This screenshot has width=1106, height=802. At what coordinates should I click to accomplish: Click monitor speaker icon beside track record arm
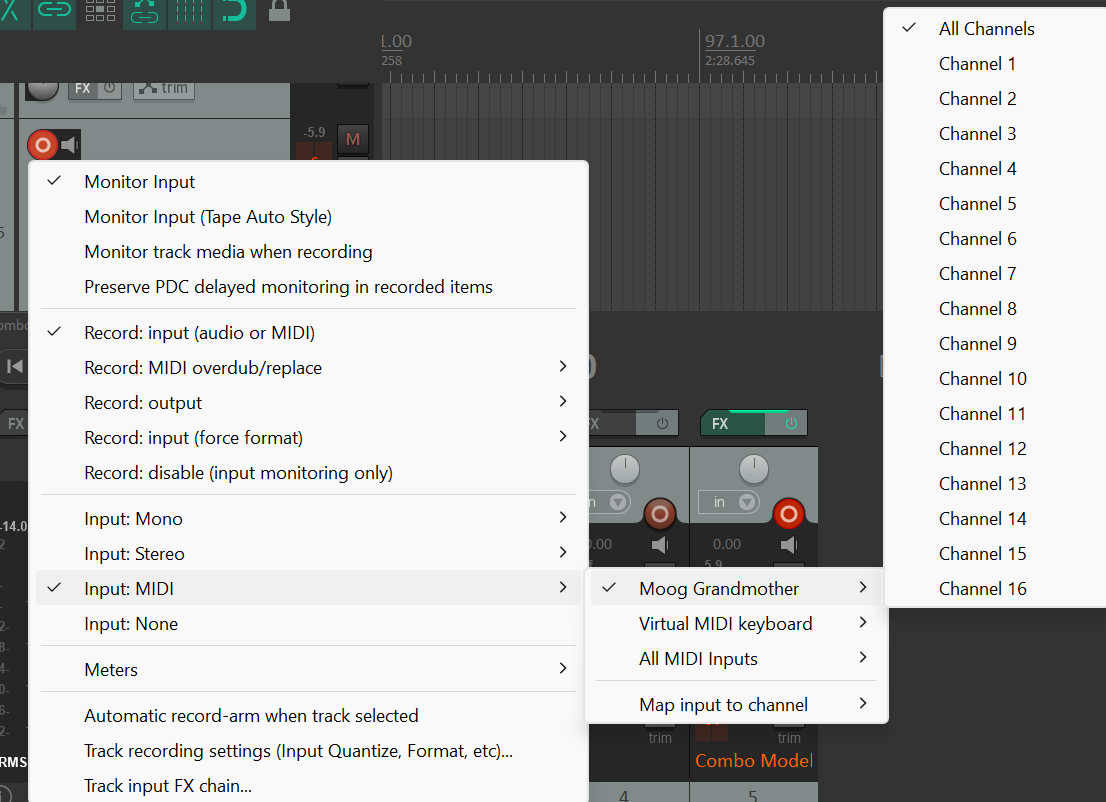(x=70, y=145)
